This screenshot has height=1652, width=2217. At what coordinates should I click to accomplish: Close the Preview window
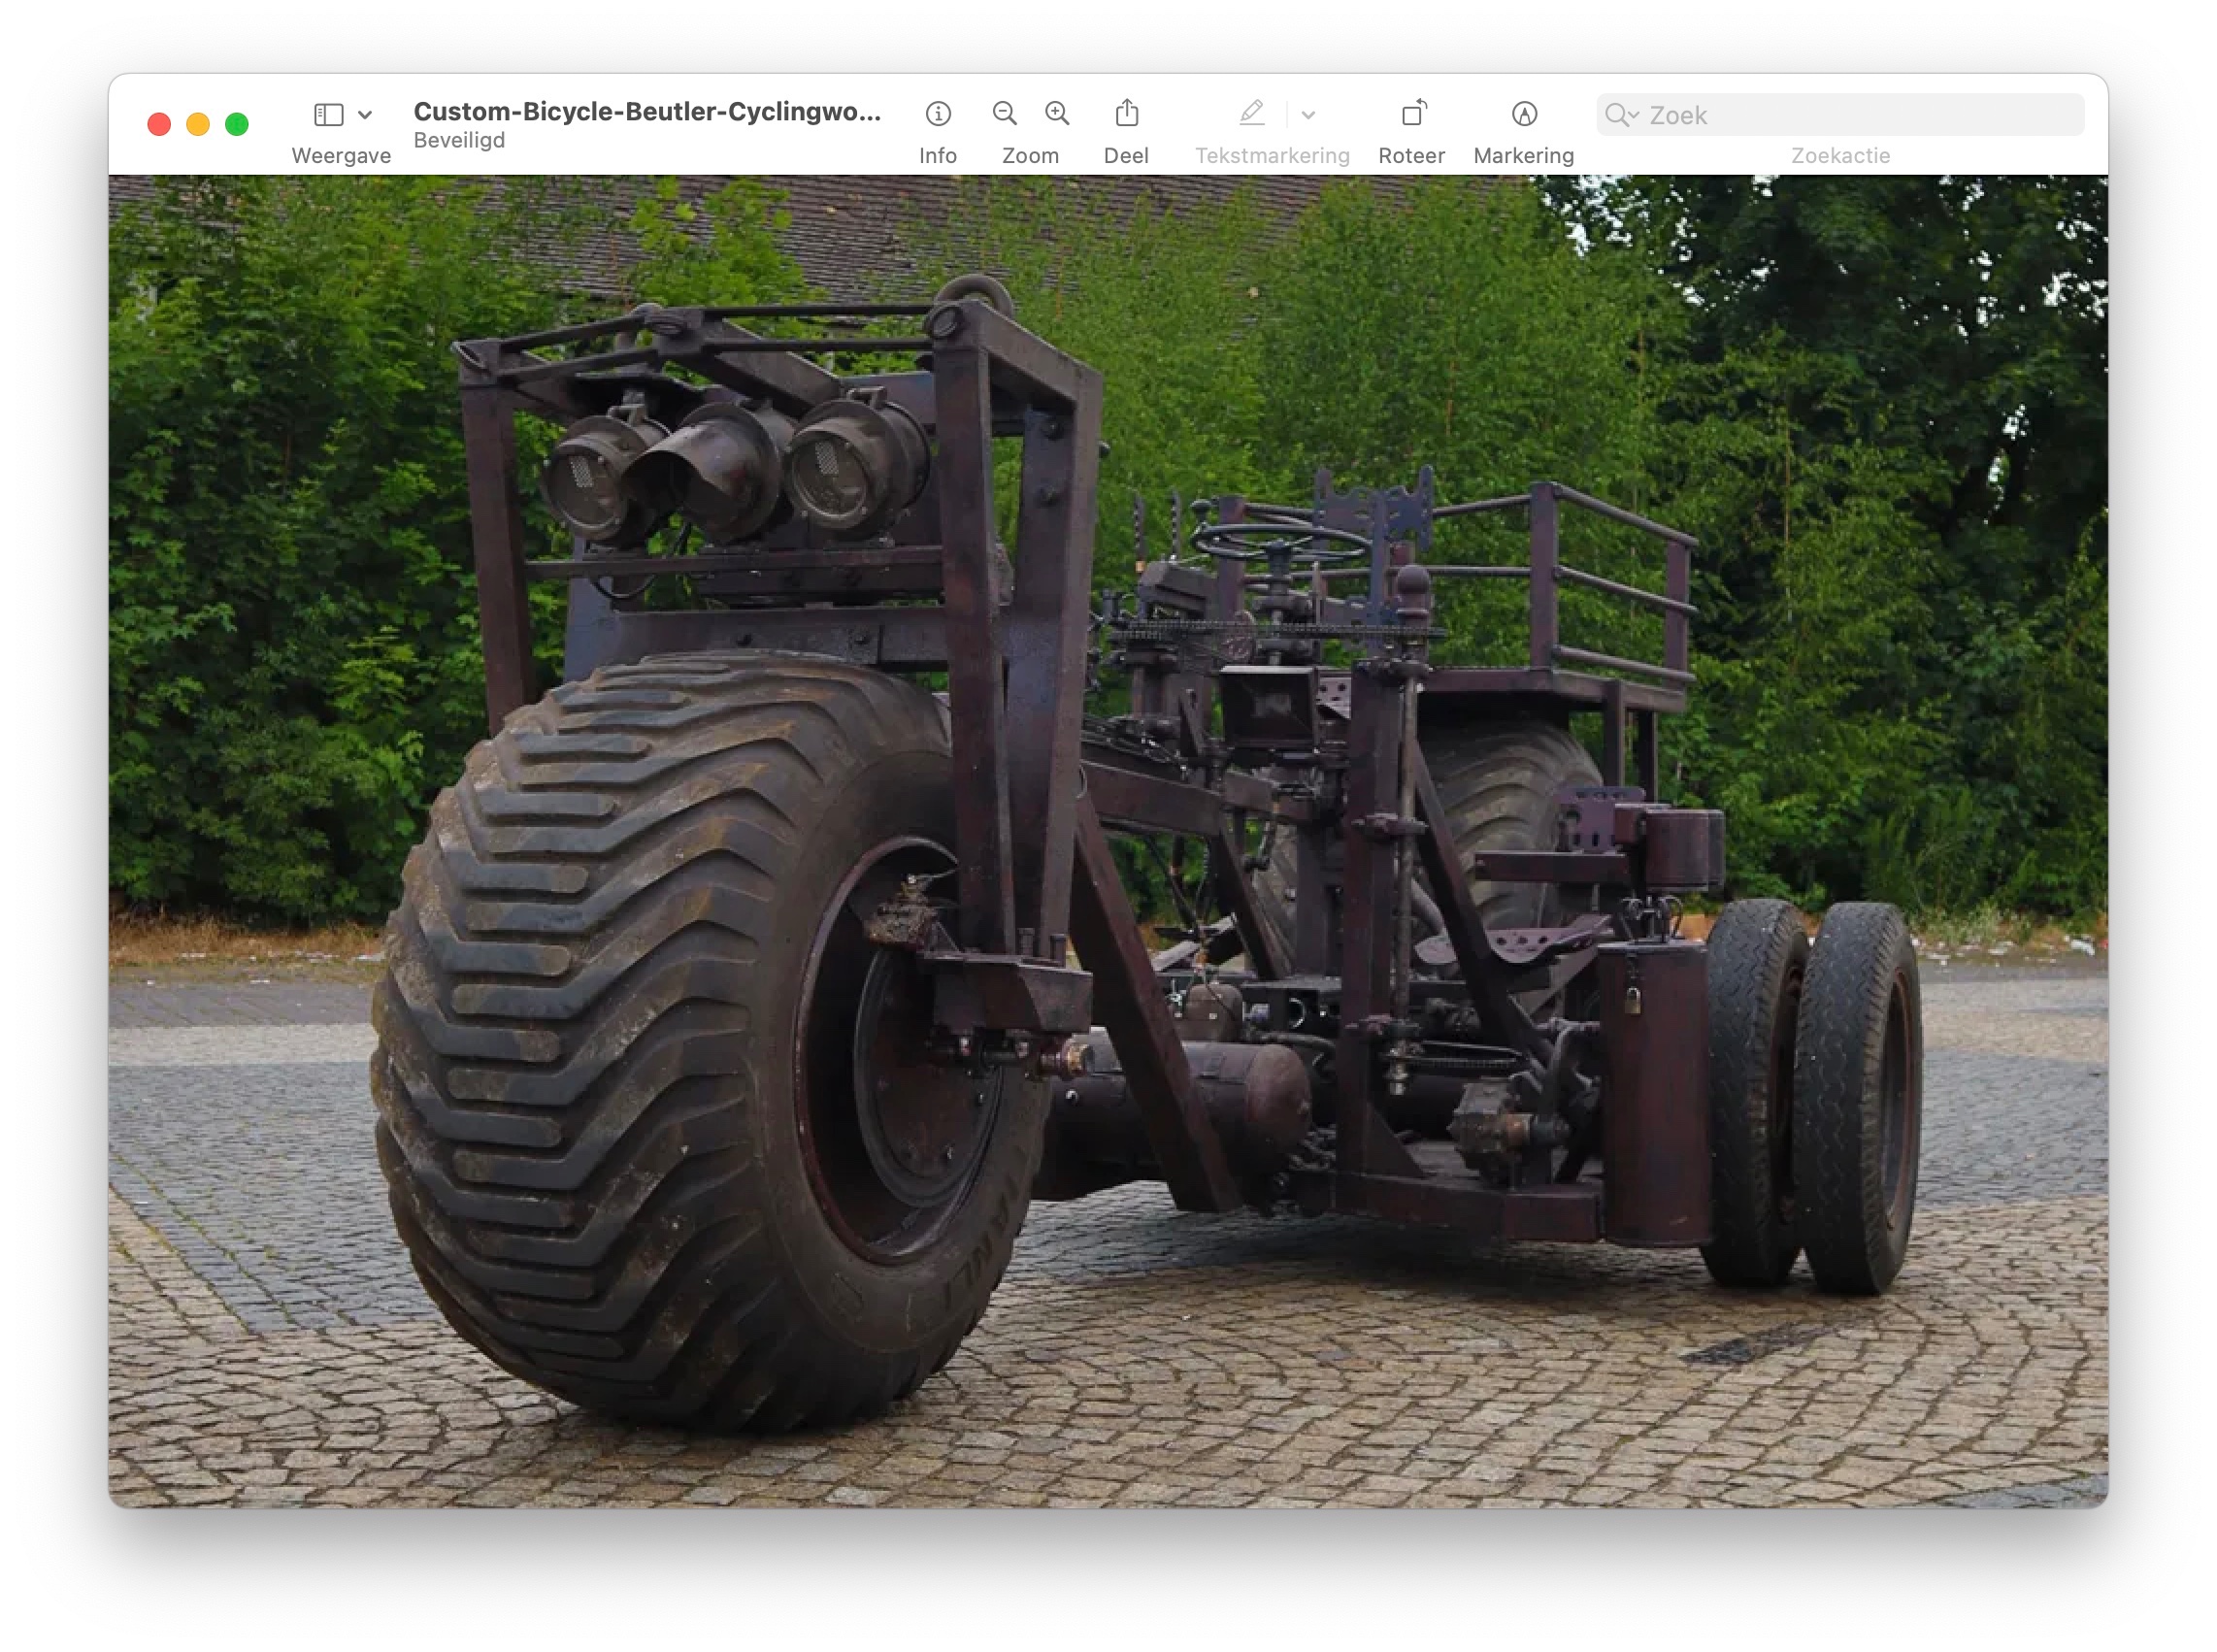tap(159, 124)
